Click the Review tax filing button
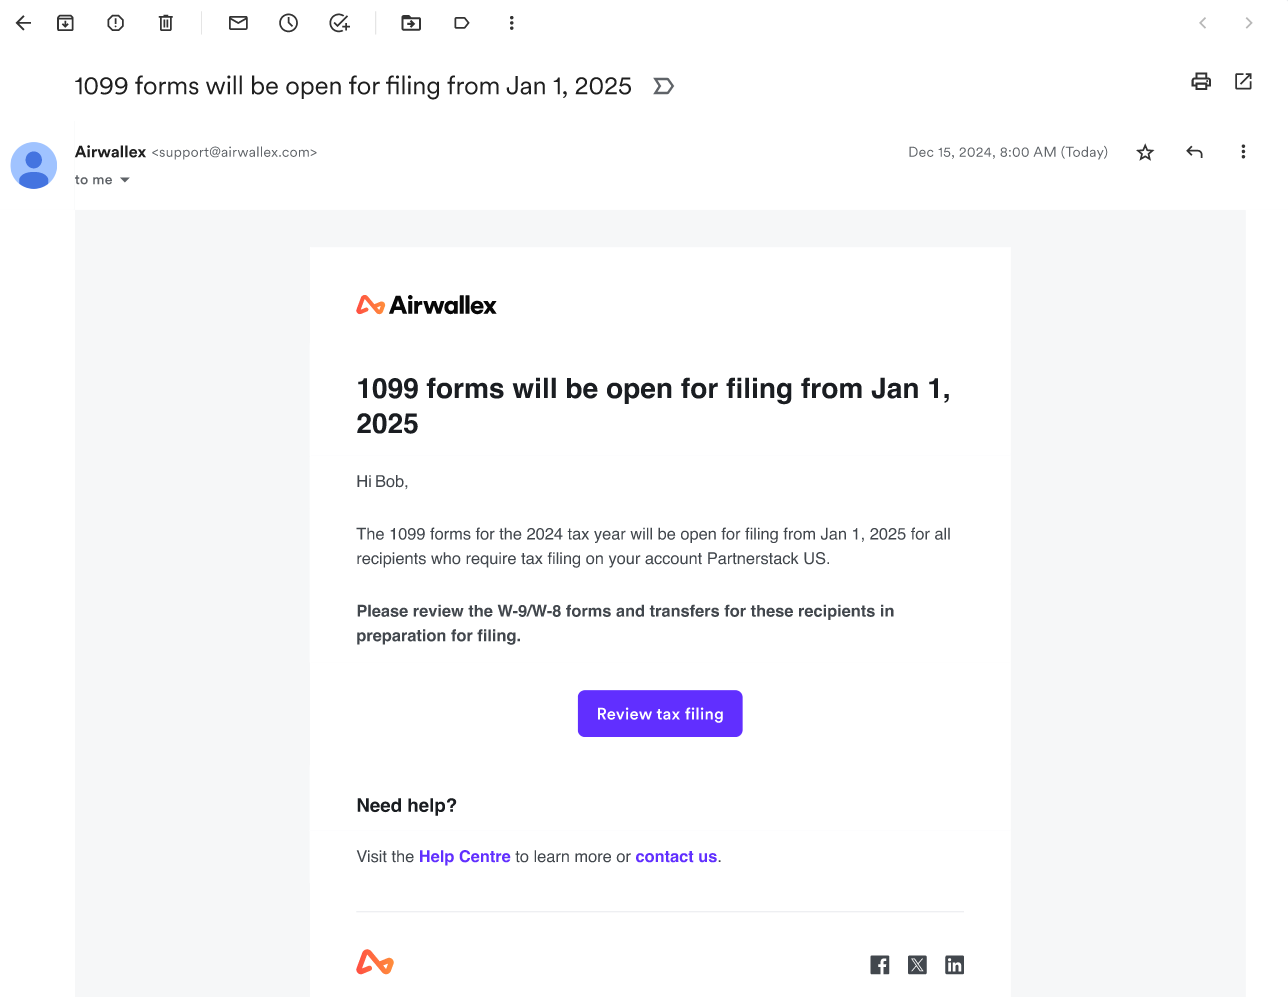The height and width of the screenshot is (997, 1288). (x=660, y=713)
